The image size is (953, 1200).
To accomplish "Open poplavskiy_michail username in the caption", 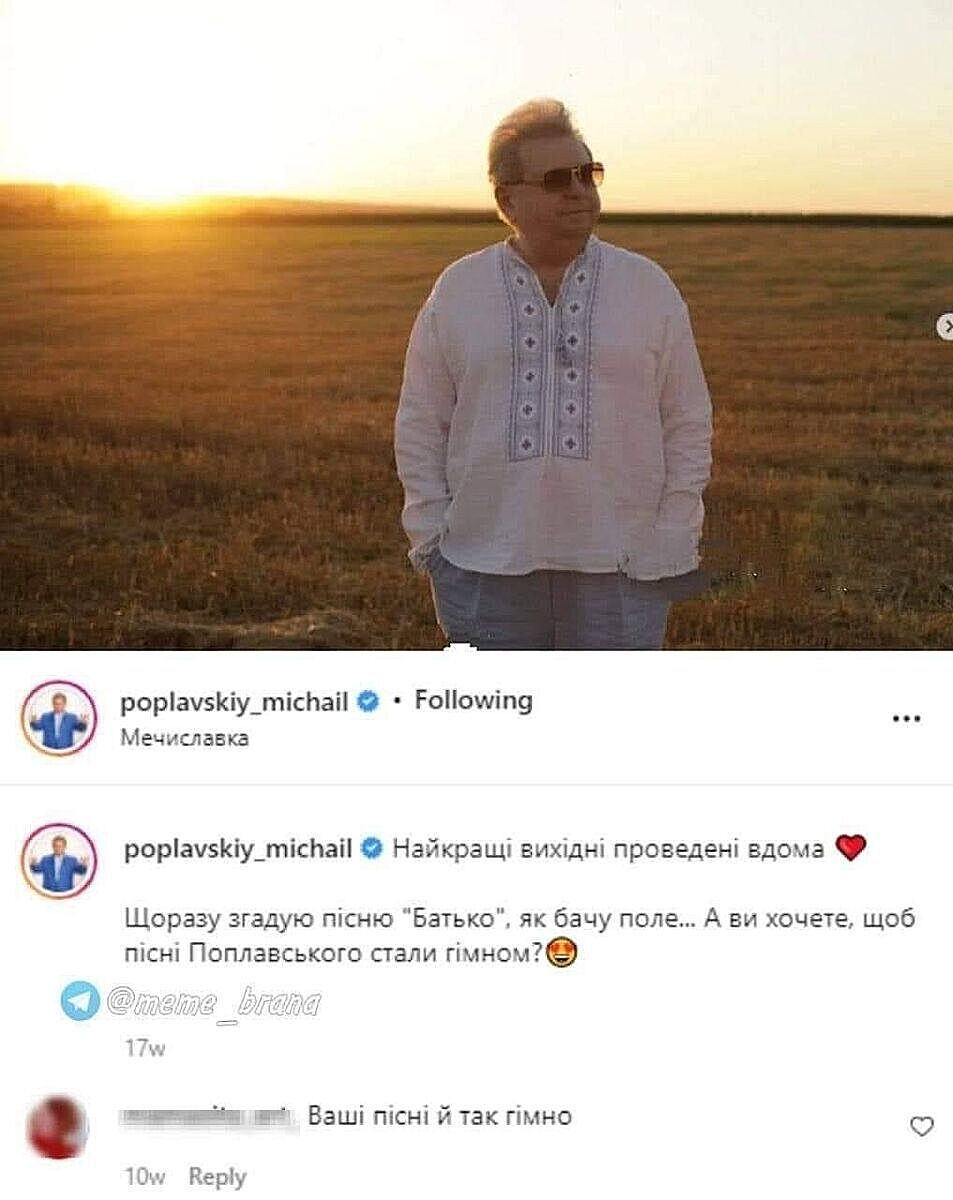I will tap(238, 850).
